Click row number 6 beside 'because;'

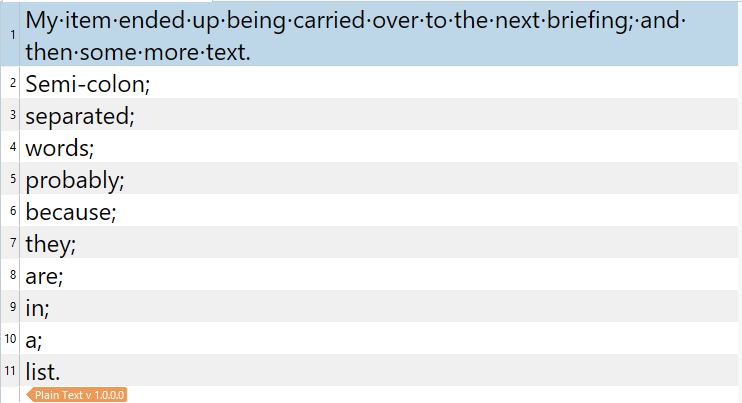(x=12, y=212)
